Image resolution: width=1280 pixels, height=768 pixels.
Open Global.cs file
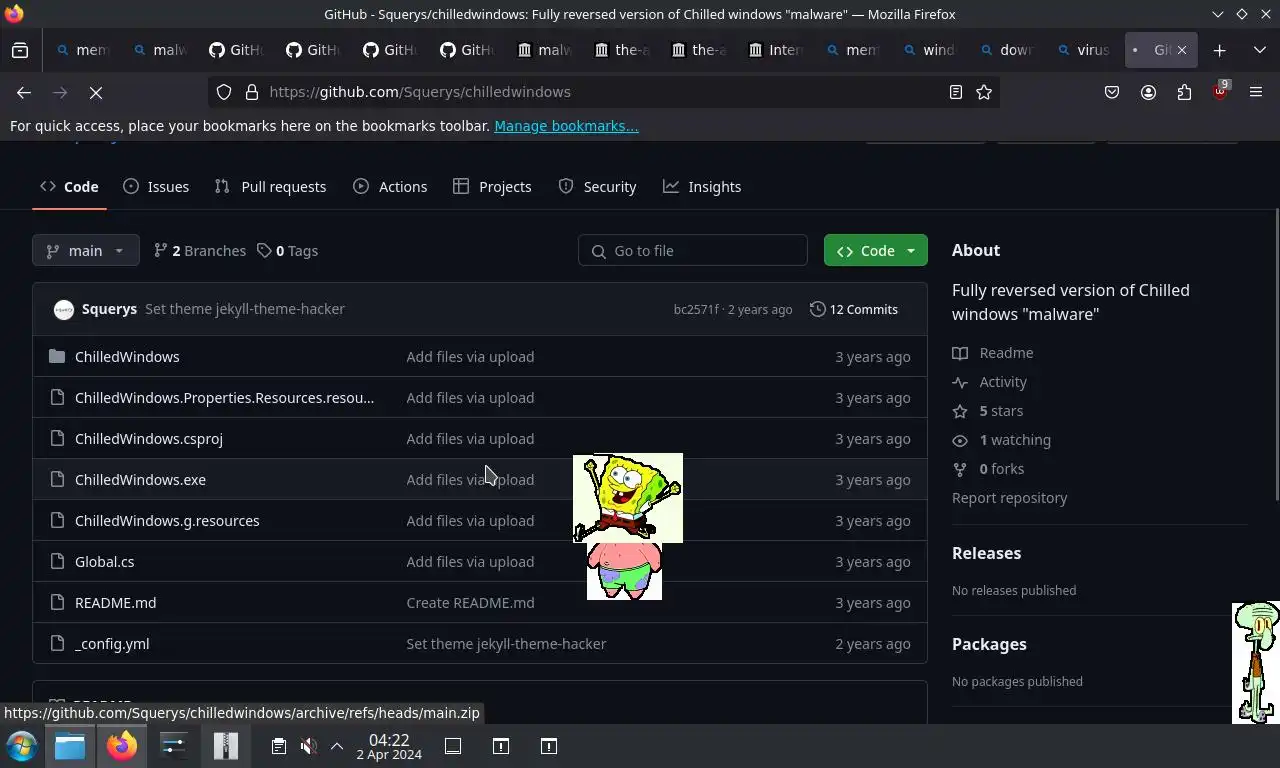[x=104, y=561]
